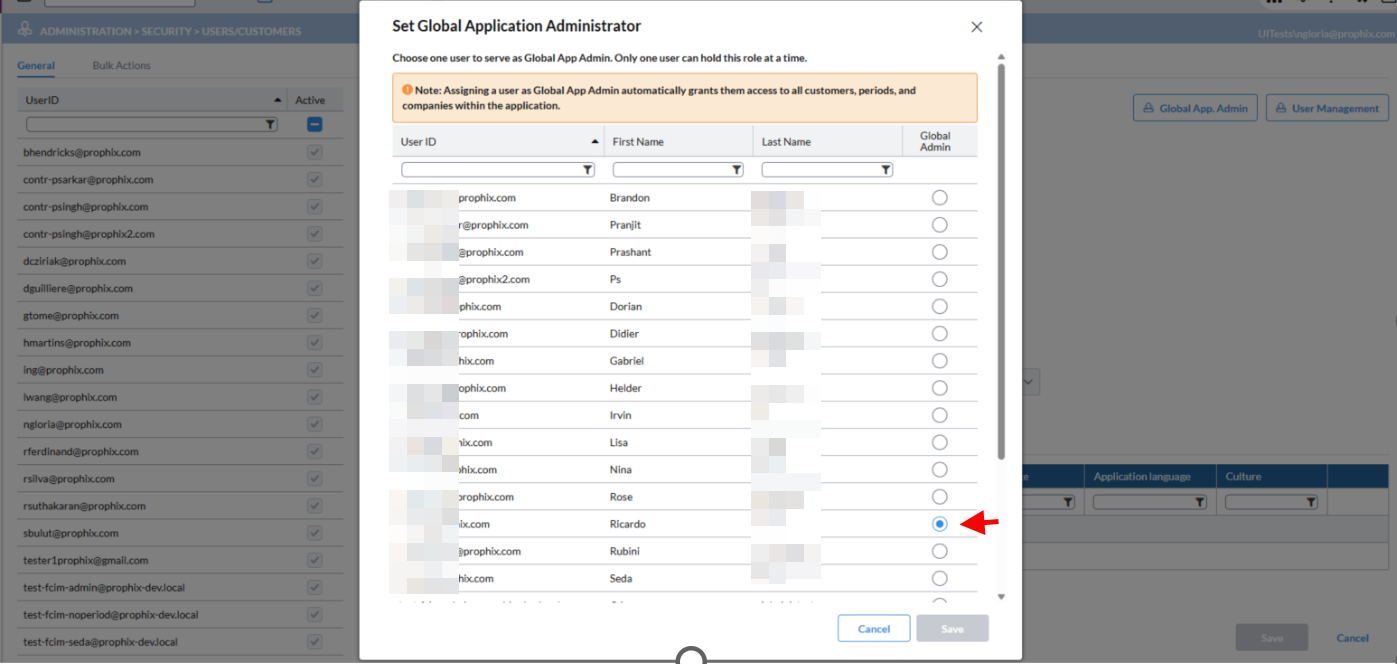Screen dimensions: 1397x664
Task: Click the User ID column filter icon
Action: (588, 170)
